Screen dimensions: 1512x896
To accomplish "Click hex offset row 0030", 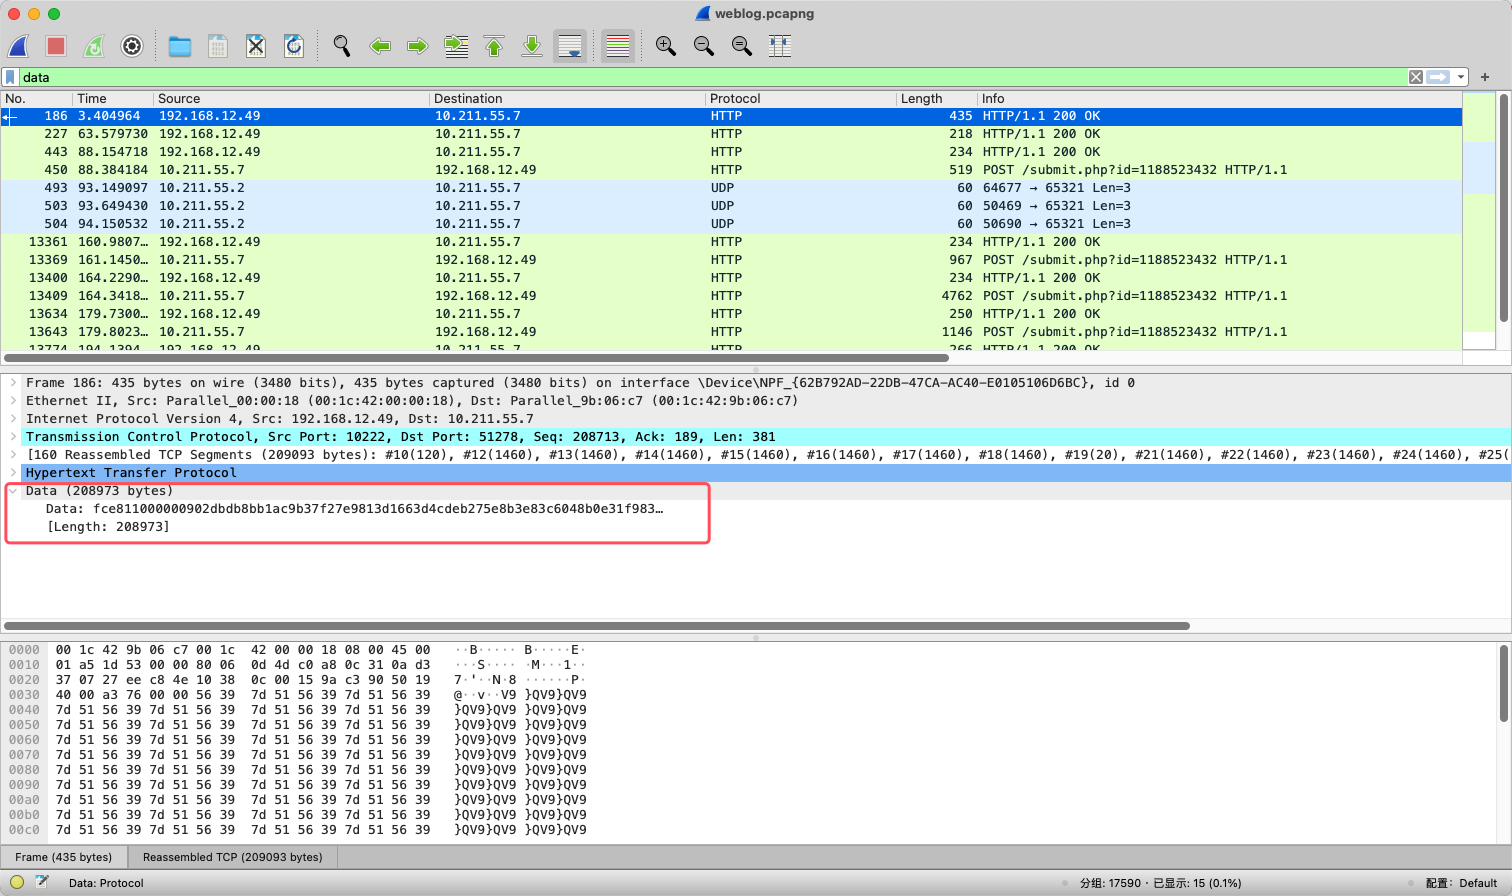I will click(24, 695).
